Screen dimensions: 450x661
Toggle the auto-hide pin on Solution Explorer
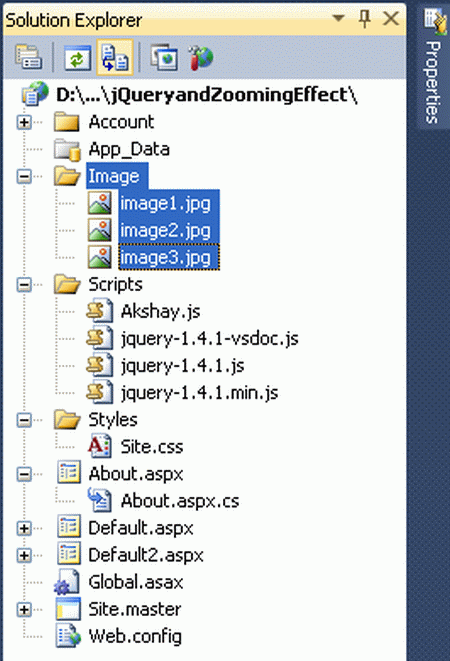(x=365, y=19)
